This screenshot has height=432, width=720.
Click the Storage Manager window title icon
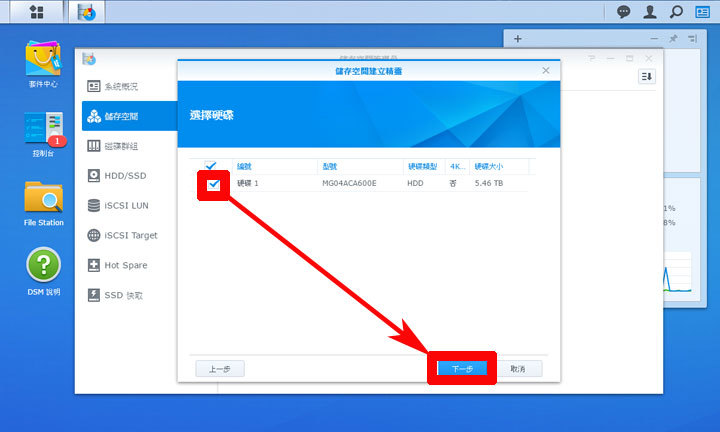[89, 59]
